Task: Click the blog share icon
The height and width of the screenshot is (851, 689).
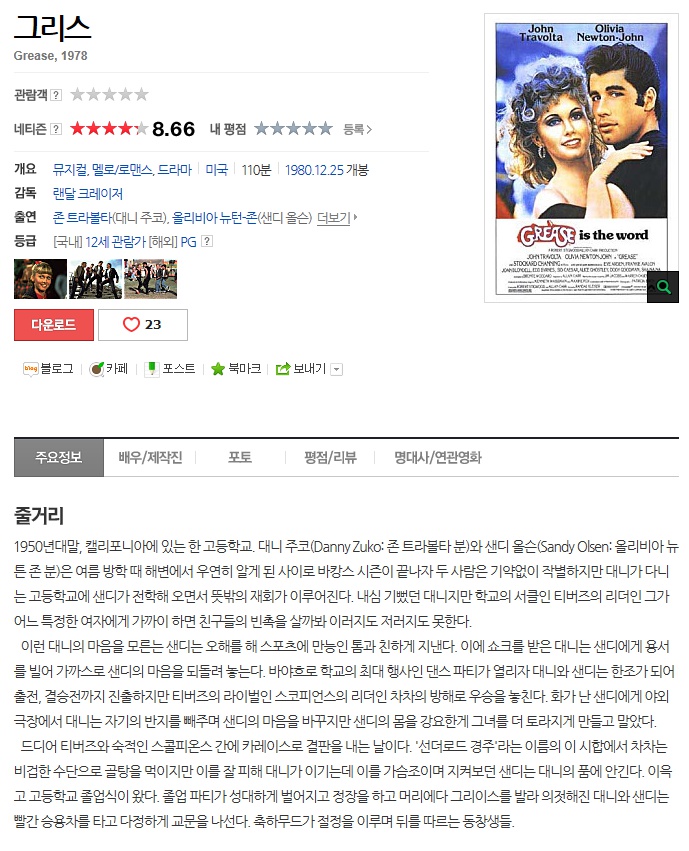Action: tap(30, 369)
